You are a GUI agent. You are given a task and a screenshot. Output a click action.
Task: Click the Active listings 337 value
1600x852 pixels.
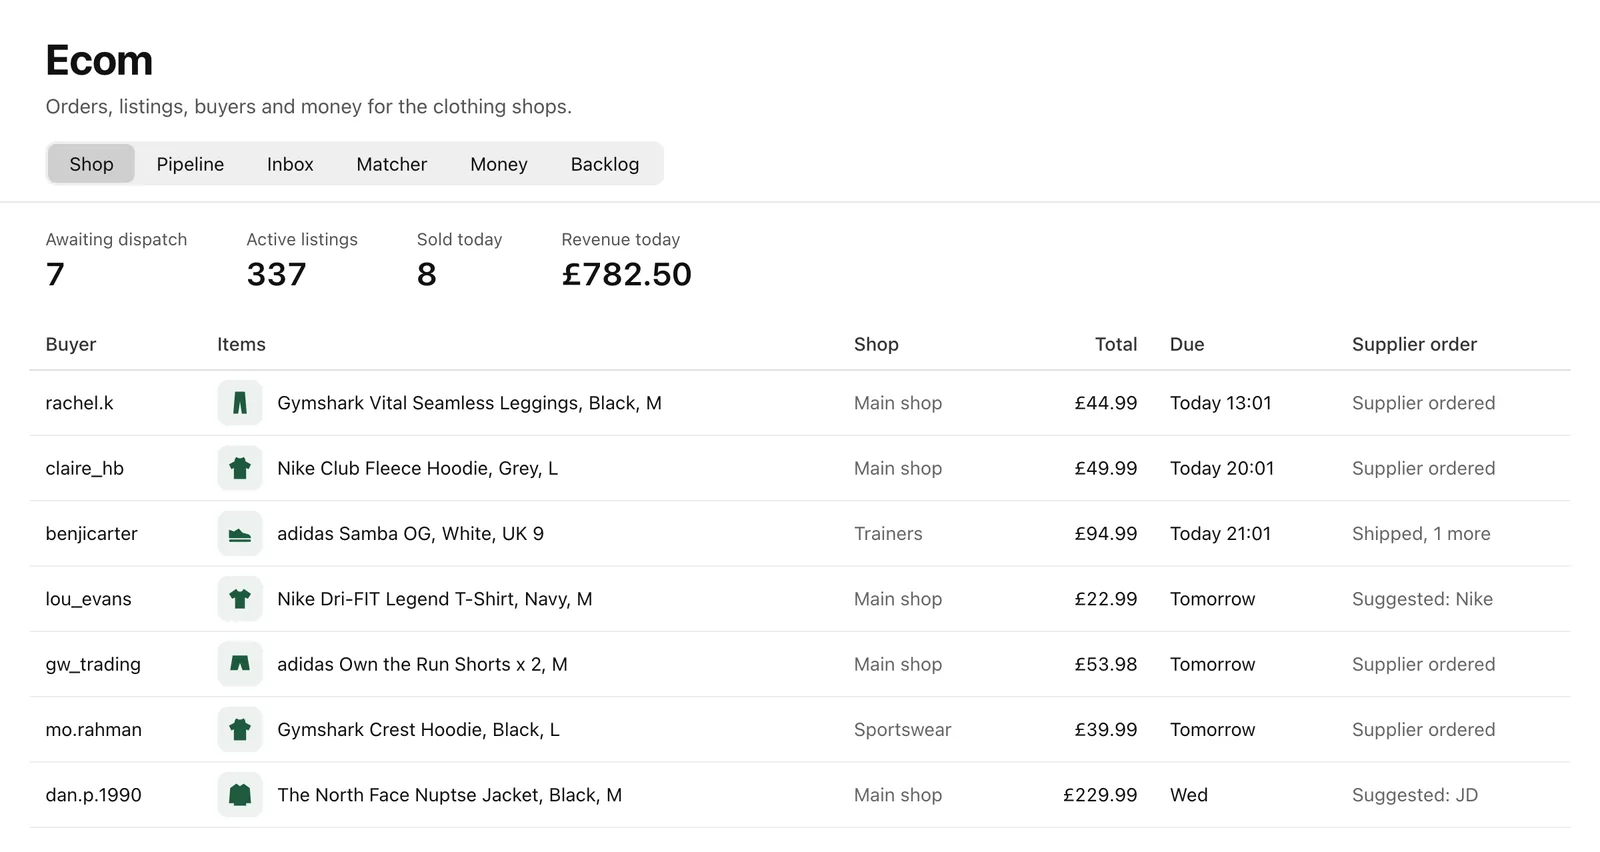(x=277, y=274)
